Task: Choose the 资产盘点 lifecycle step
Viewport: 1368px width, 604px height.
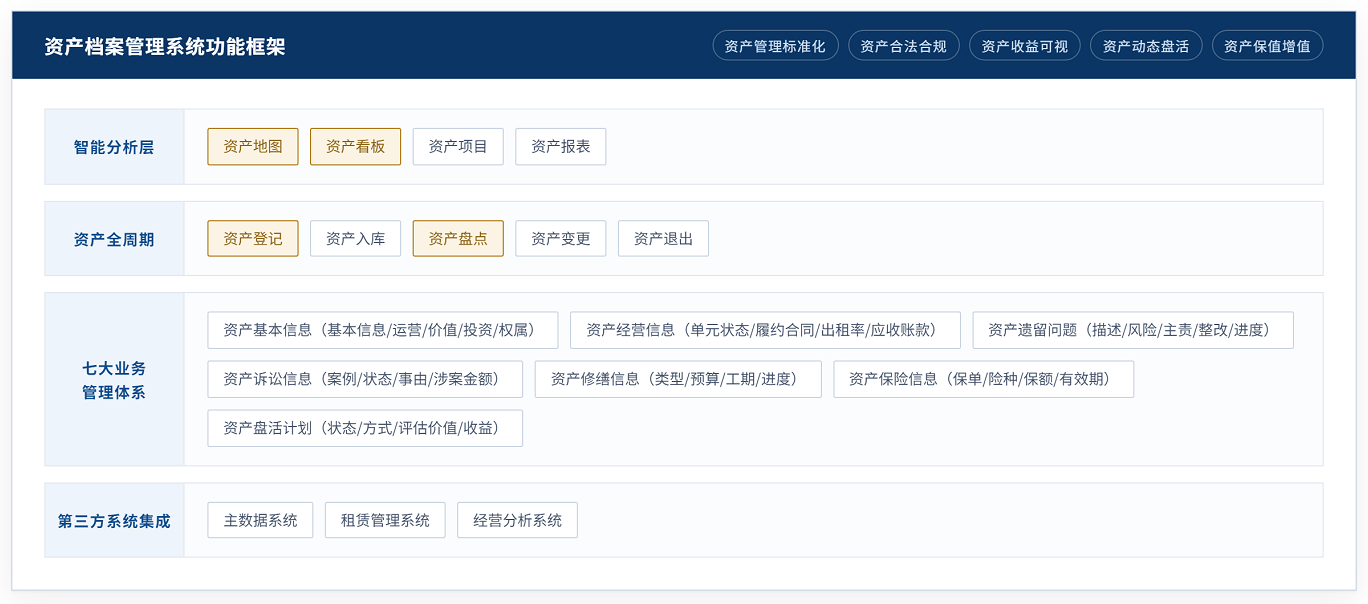Action: pyautogui.click(x=458, y=239)
